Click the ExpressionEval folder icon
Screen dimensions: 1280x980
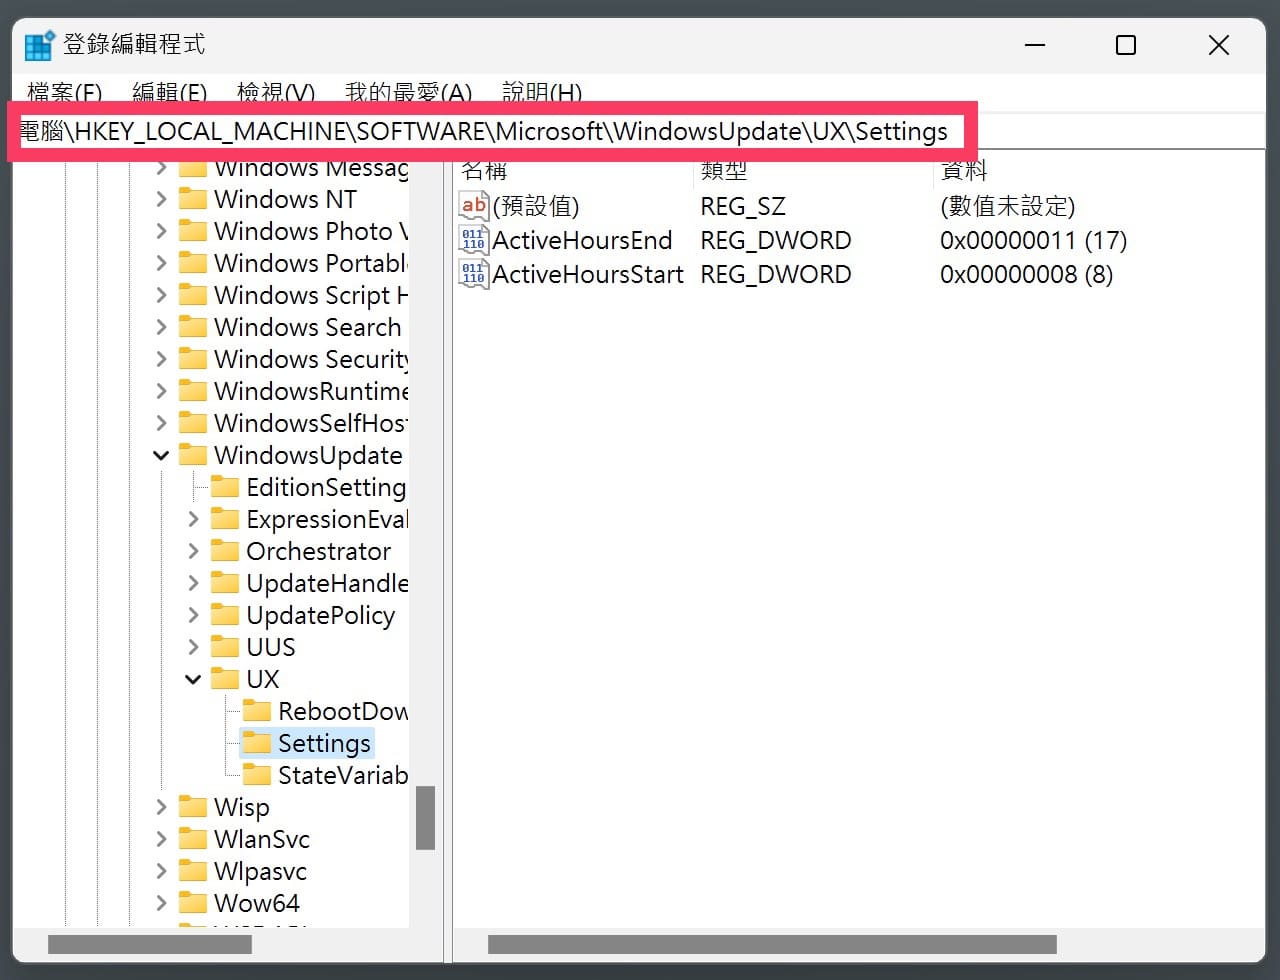pyautogui.click(x=224, y=519)
